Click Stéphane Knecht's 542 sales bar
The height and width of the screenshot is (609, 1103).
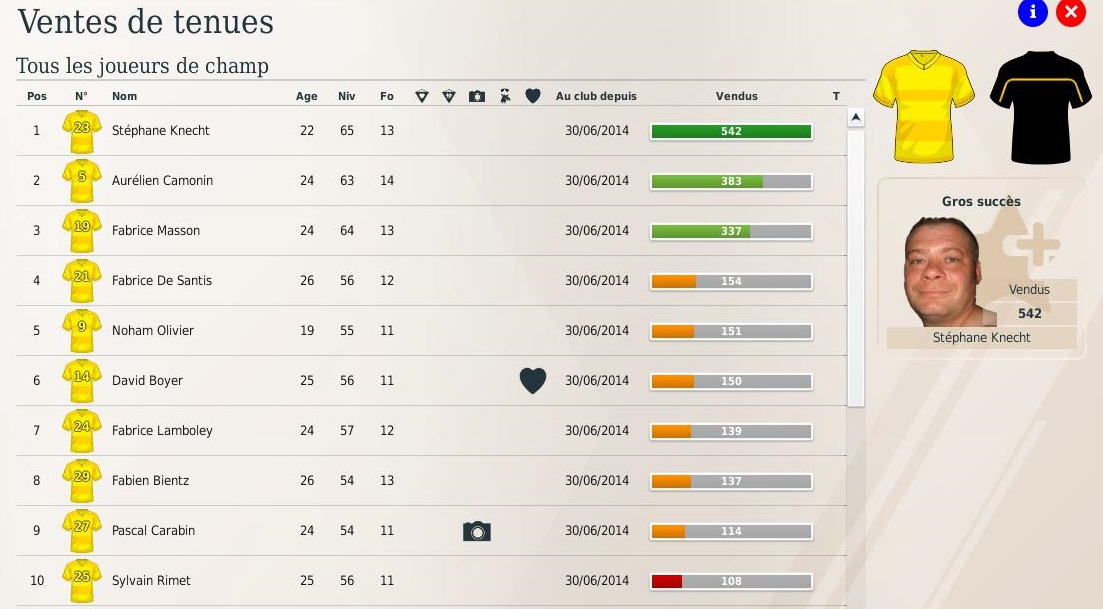pos(732,132)
